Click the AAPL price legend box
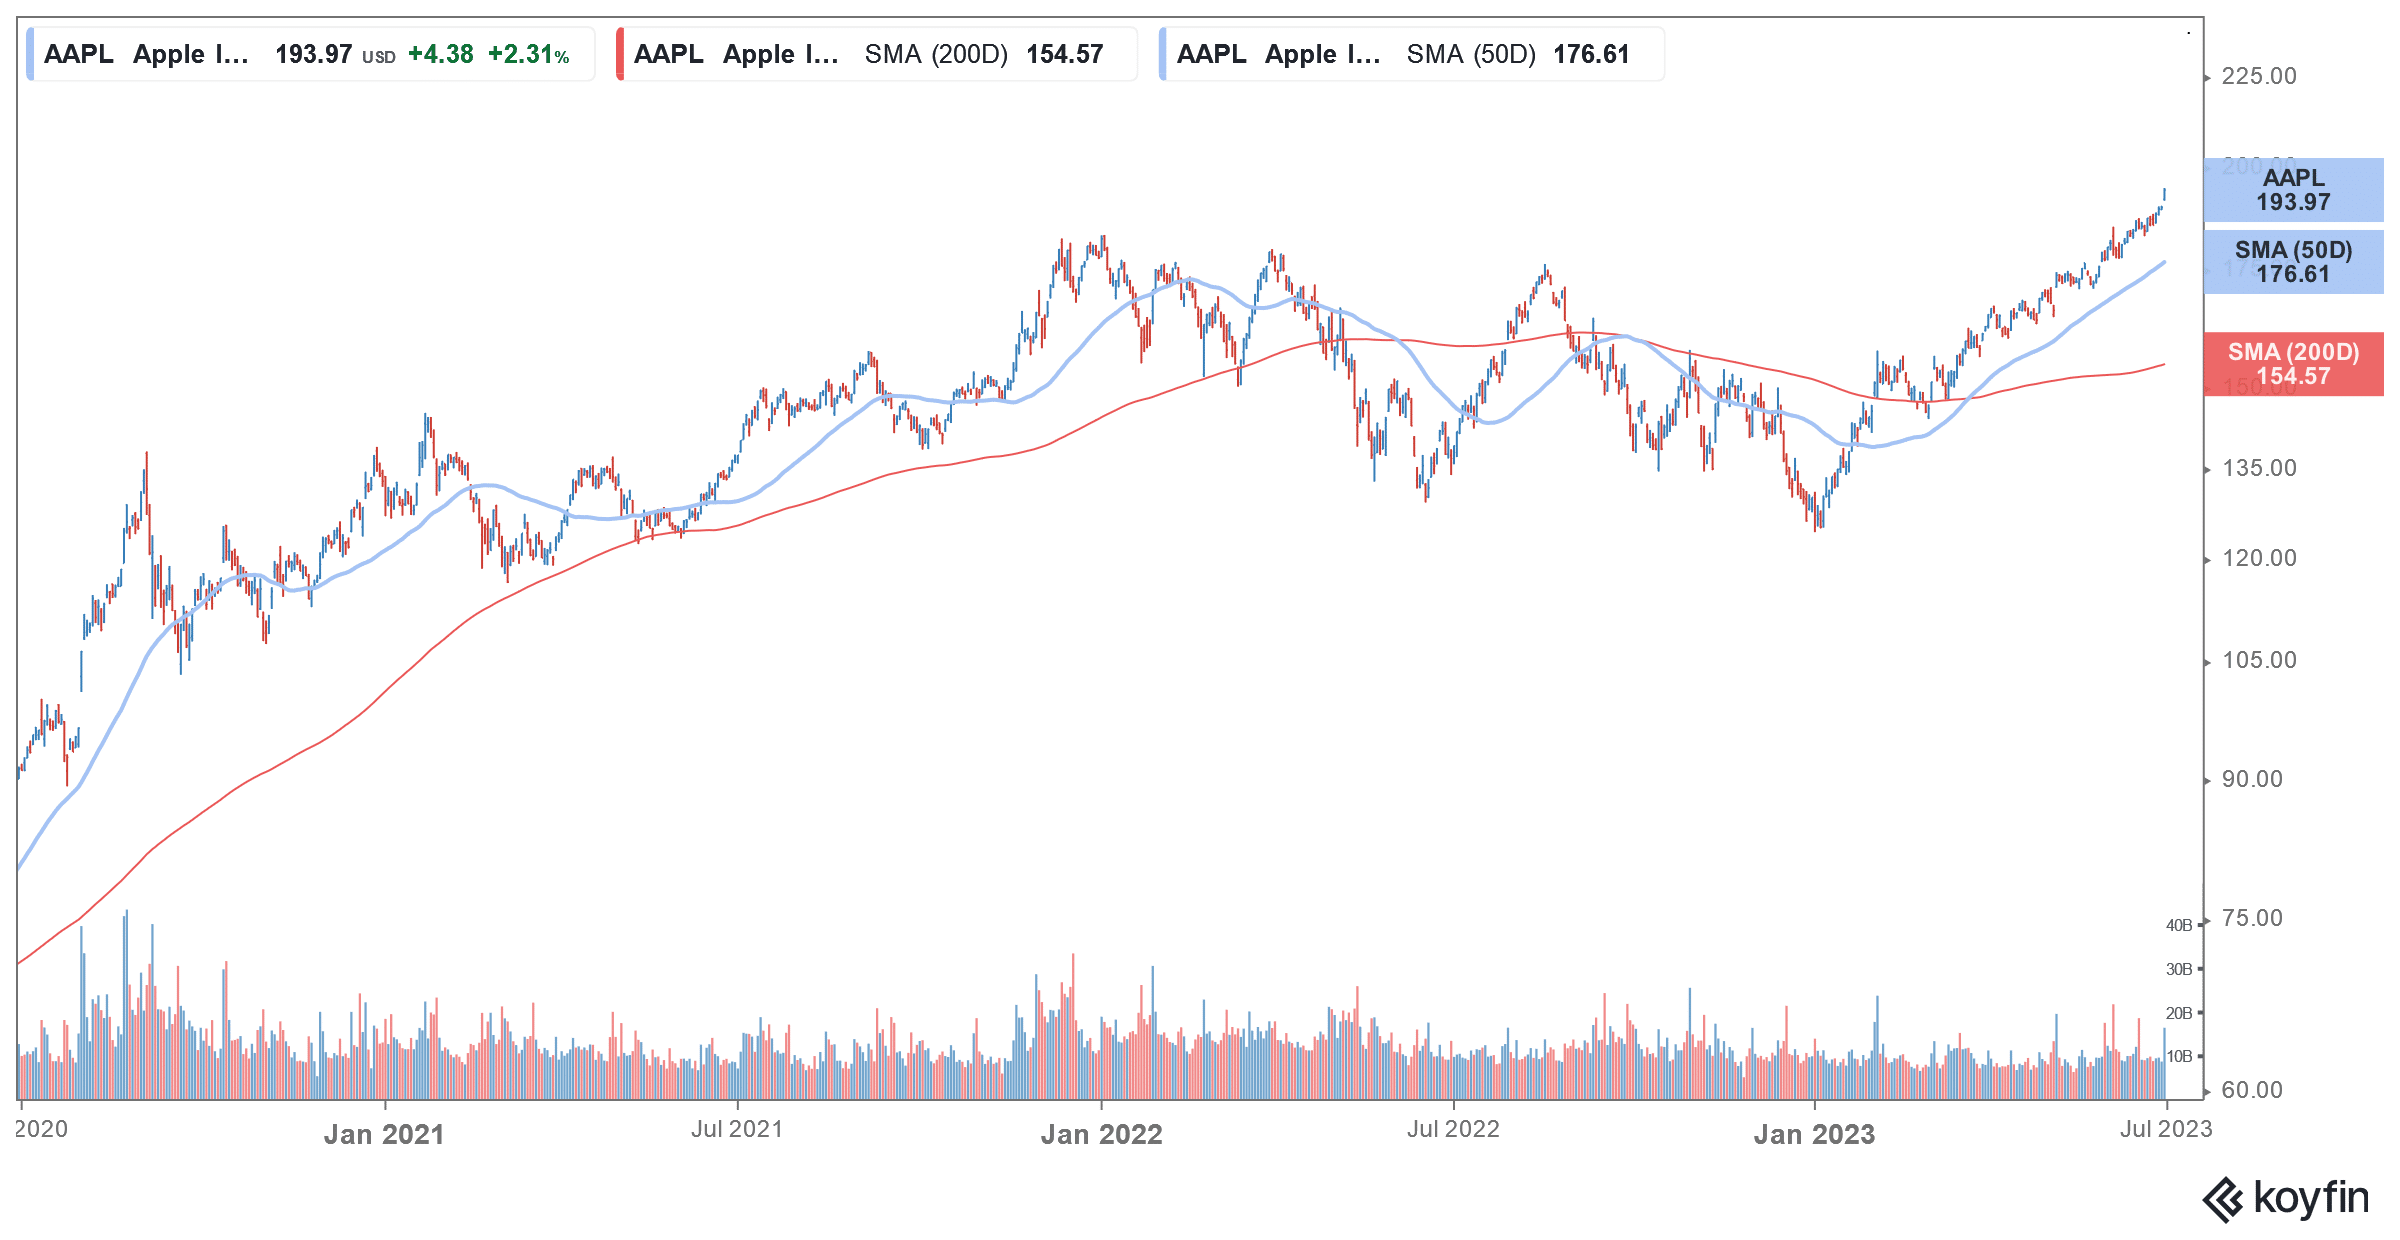2400x1240 pixels. (311, 54)
